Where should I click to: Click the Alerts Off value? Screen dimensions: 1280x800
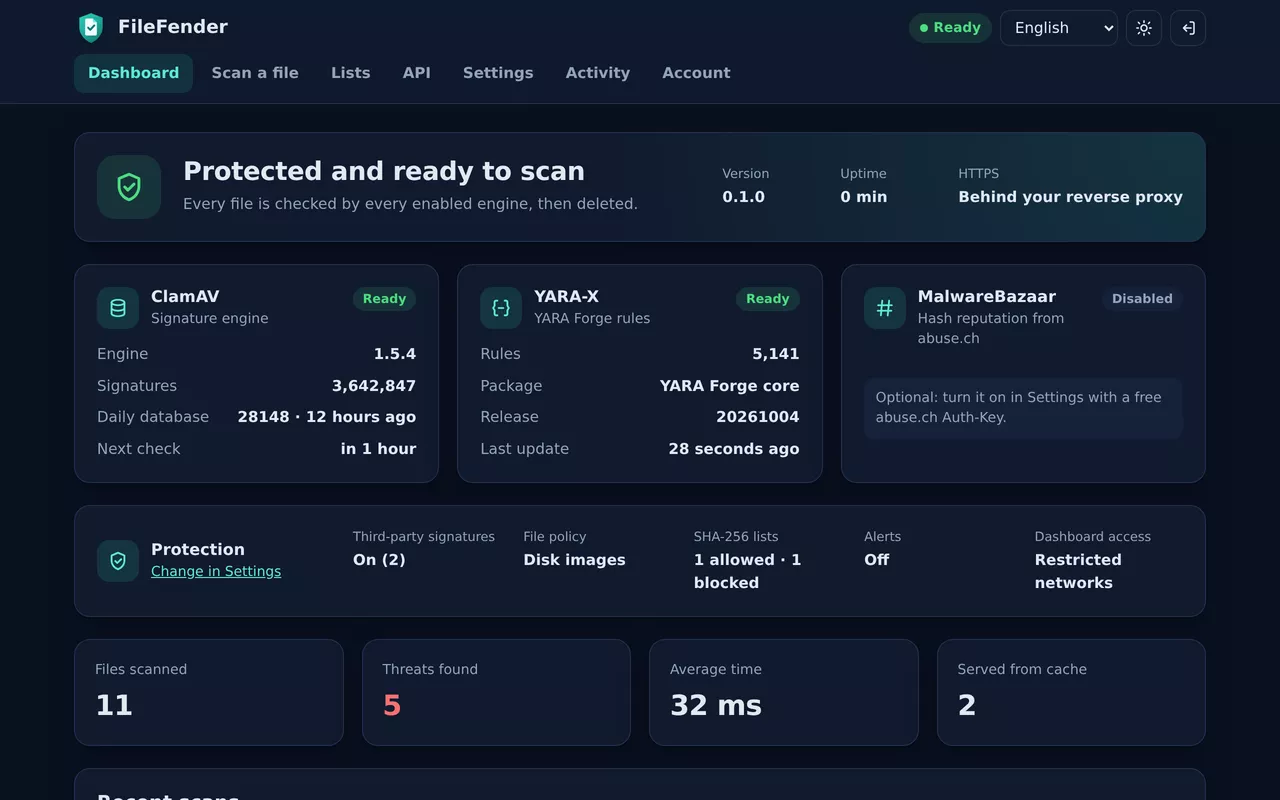pyautogui.click(x=876, y=560)
